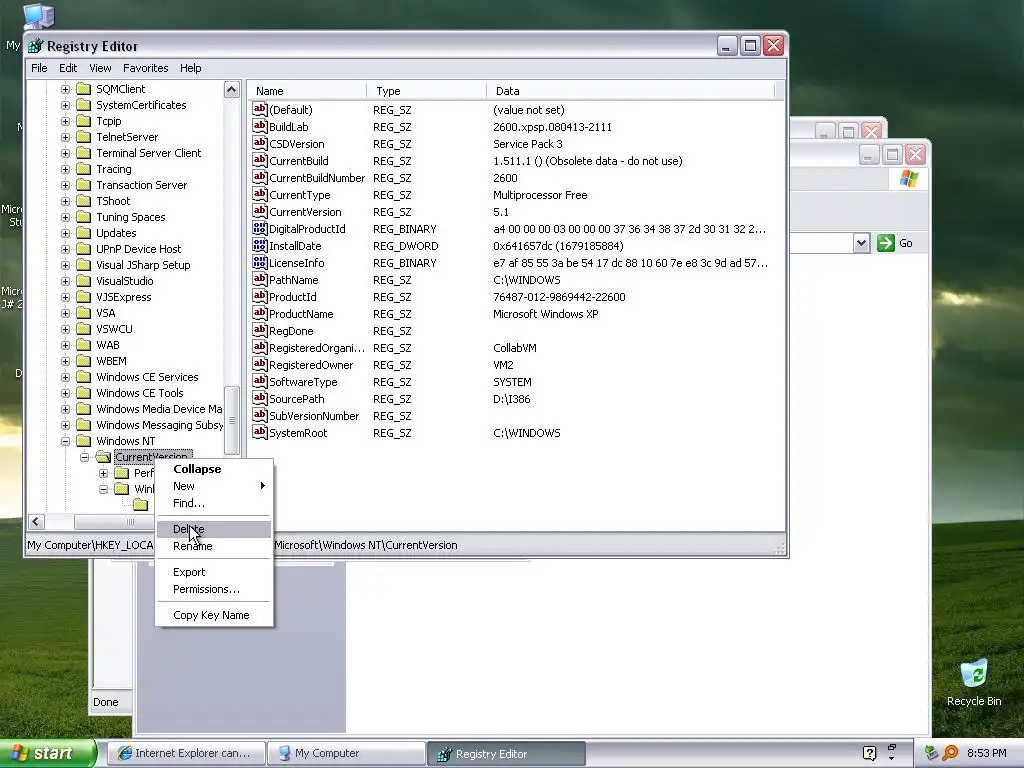Expand the Tuning Spaces key
Screen dimensions: 1024x768
(65, 217)
